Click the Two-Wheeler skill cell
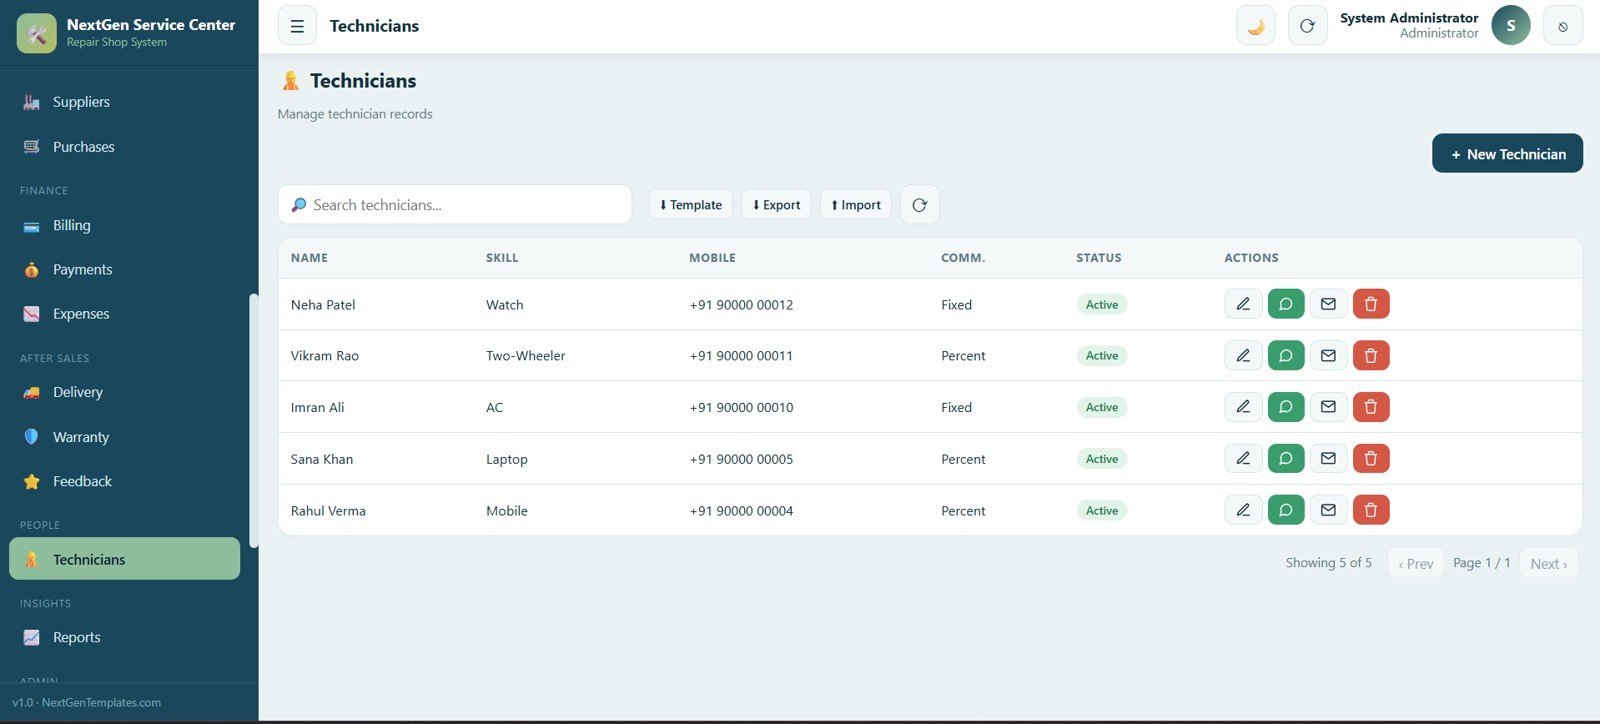 (x=526, y=356)
